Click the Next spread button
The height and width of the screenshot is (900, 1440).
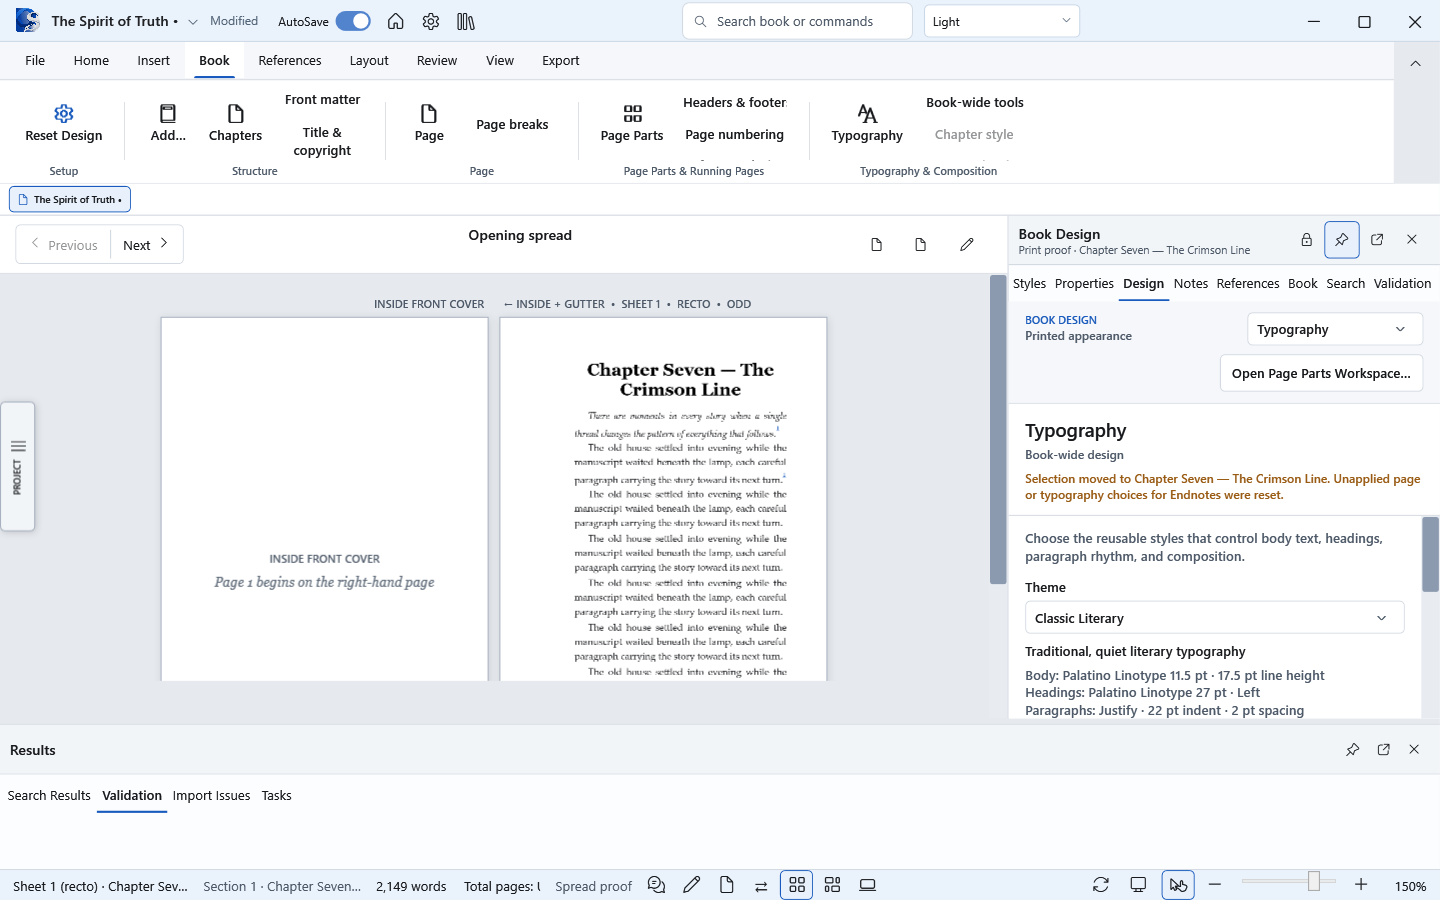click(x=146, y=244)
